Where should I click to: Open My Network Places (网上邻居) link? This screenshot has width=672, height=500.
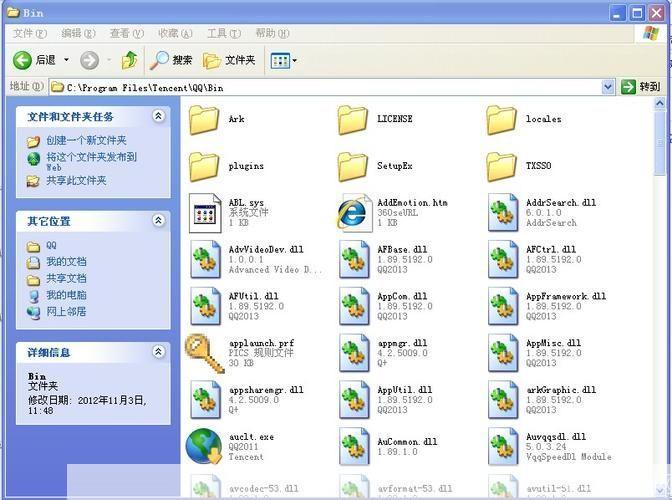coord(66,312)
